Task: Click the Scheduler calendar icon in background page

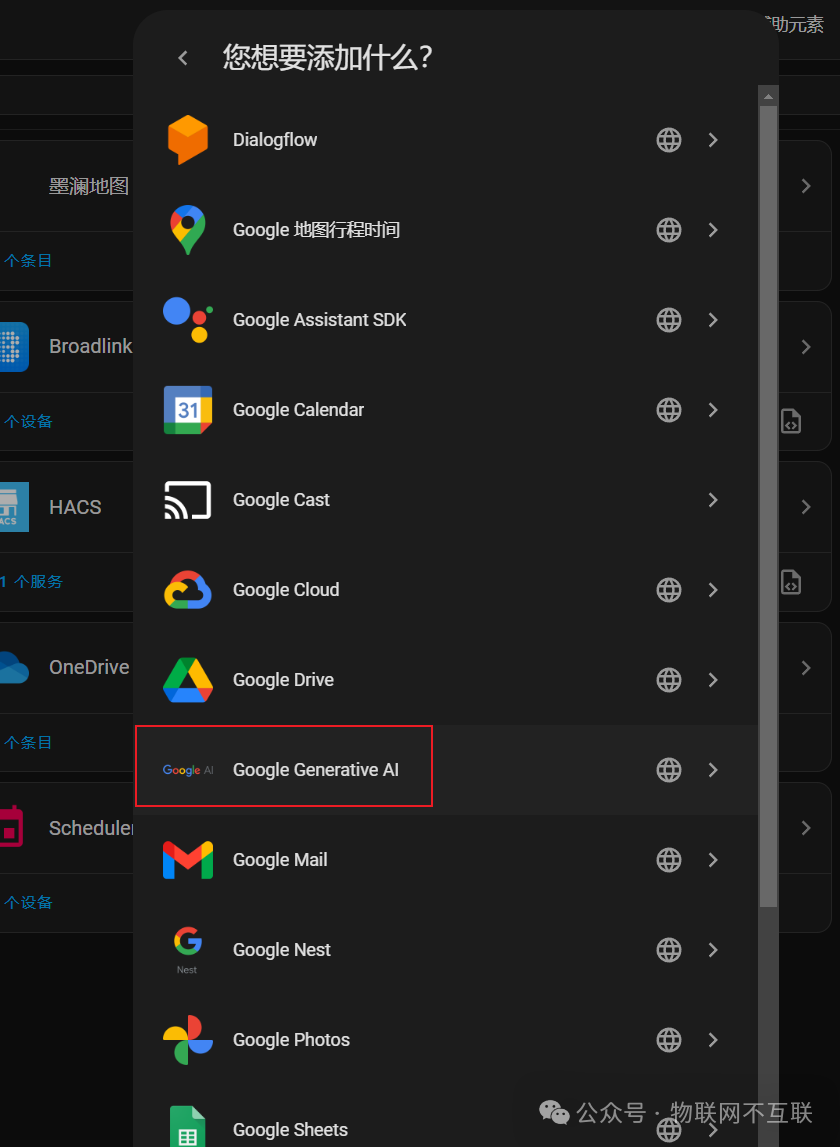Action: (x=11, y=827)
